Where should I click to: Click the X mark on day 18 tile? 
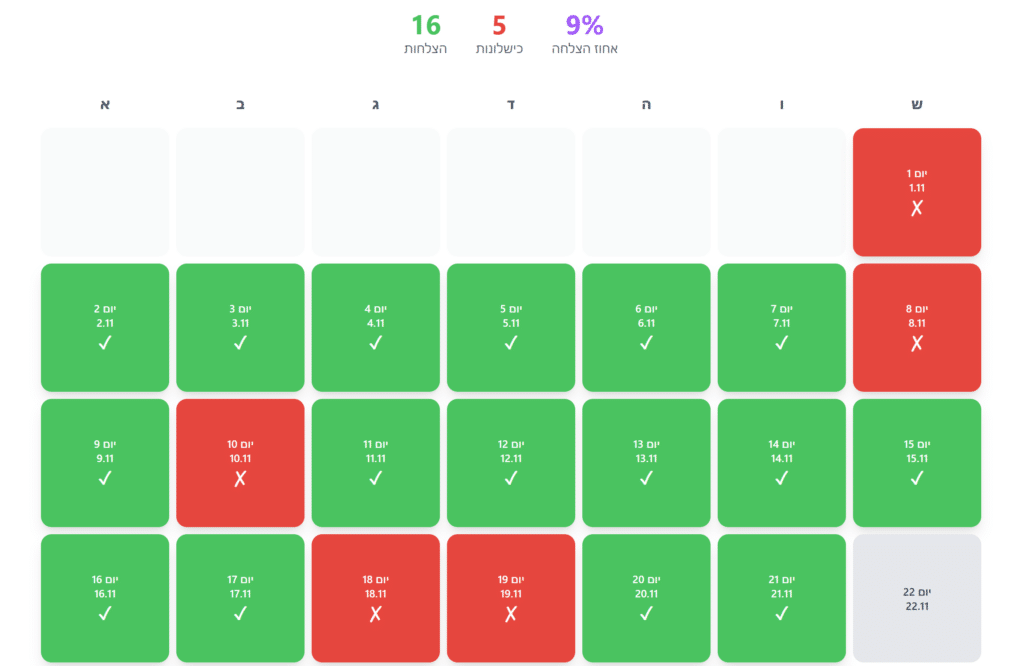pos(375,614)
